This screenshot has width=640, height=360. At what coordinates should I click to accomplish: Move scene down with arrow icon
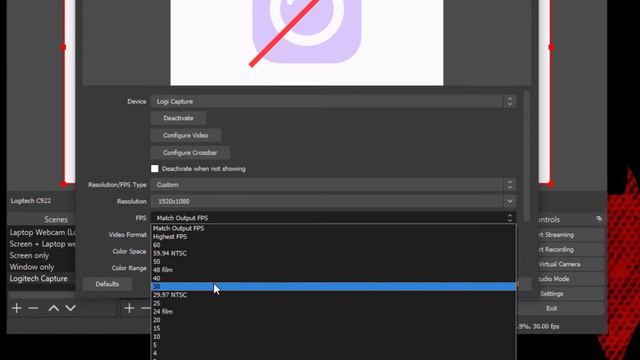[x=71, y=308]
